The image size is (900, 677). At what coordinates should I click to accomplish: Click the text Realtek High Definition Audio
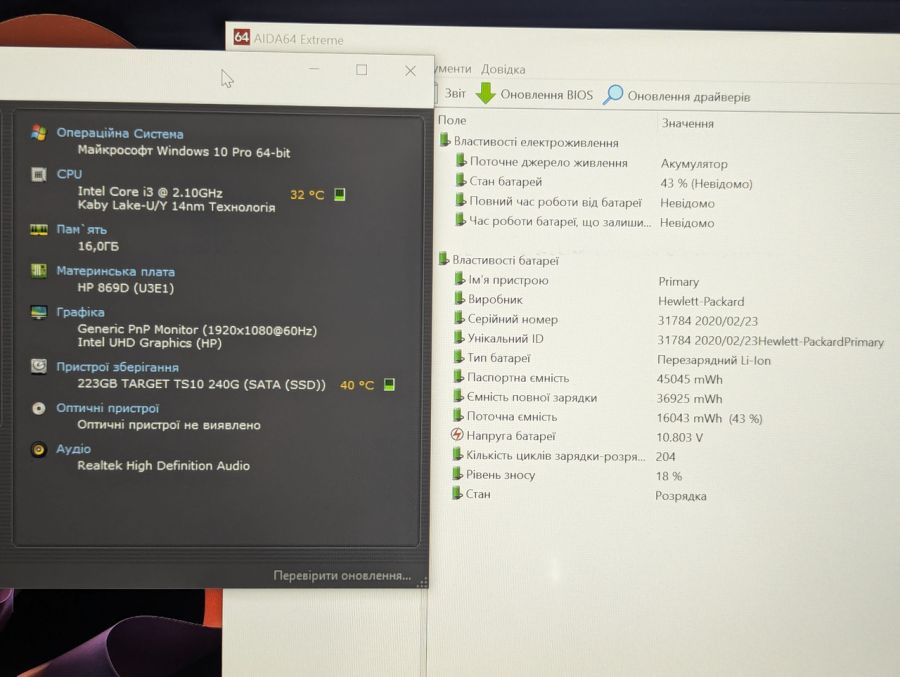click(x=164, y=466)
